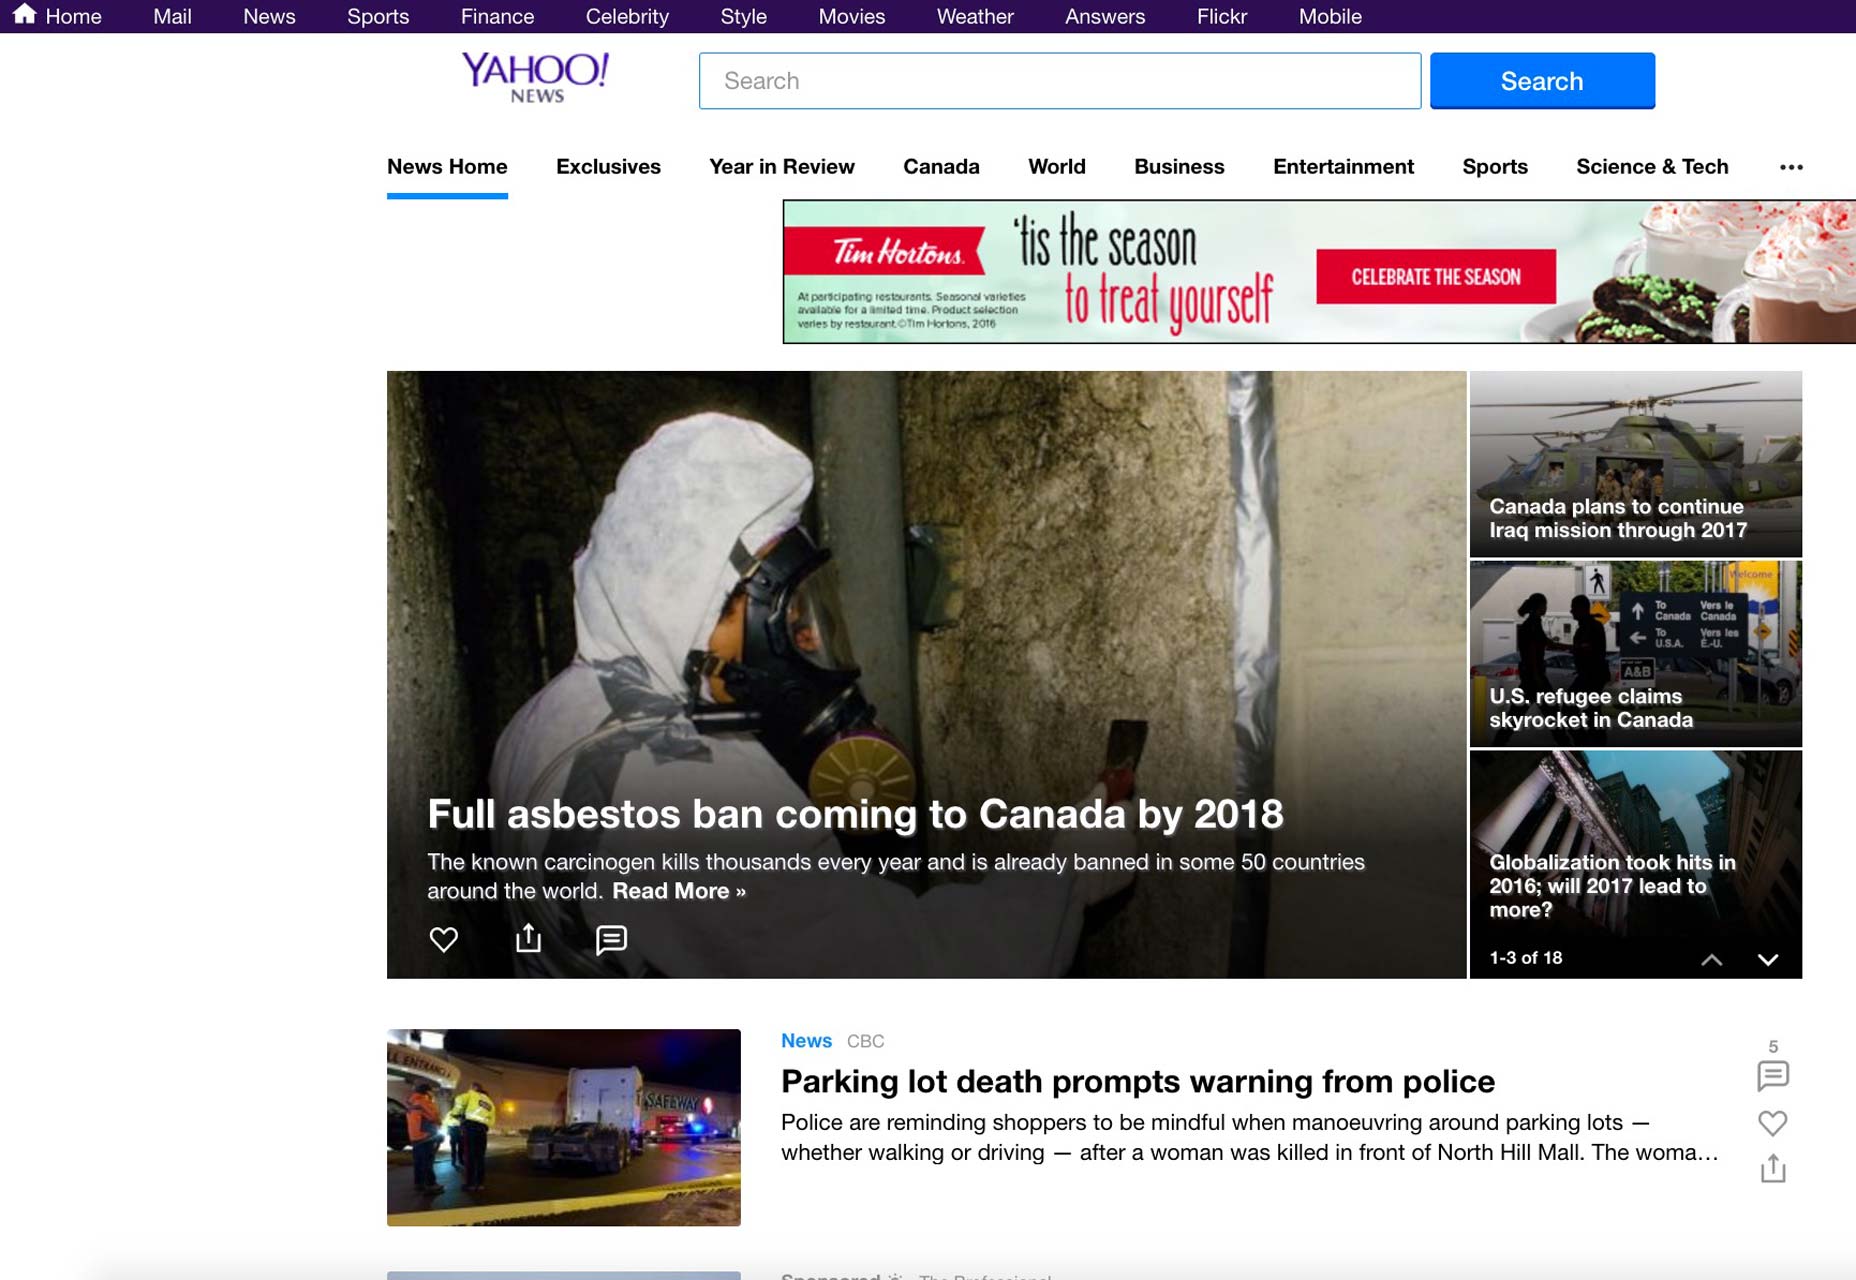This screenshot has width=1856, height=1280.
Task: Open Celebrity in the top bar
Action: (627, 16)
